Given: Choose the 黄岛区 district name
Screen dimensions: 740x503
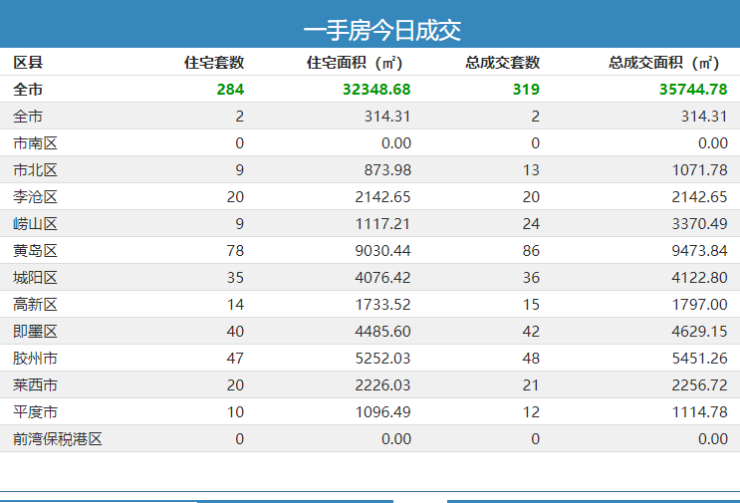Looking at the screenshot, I should [35, 251].
